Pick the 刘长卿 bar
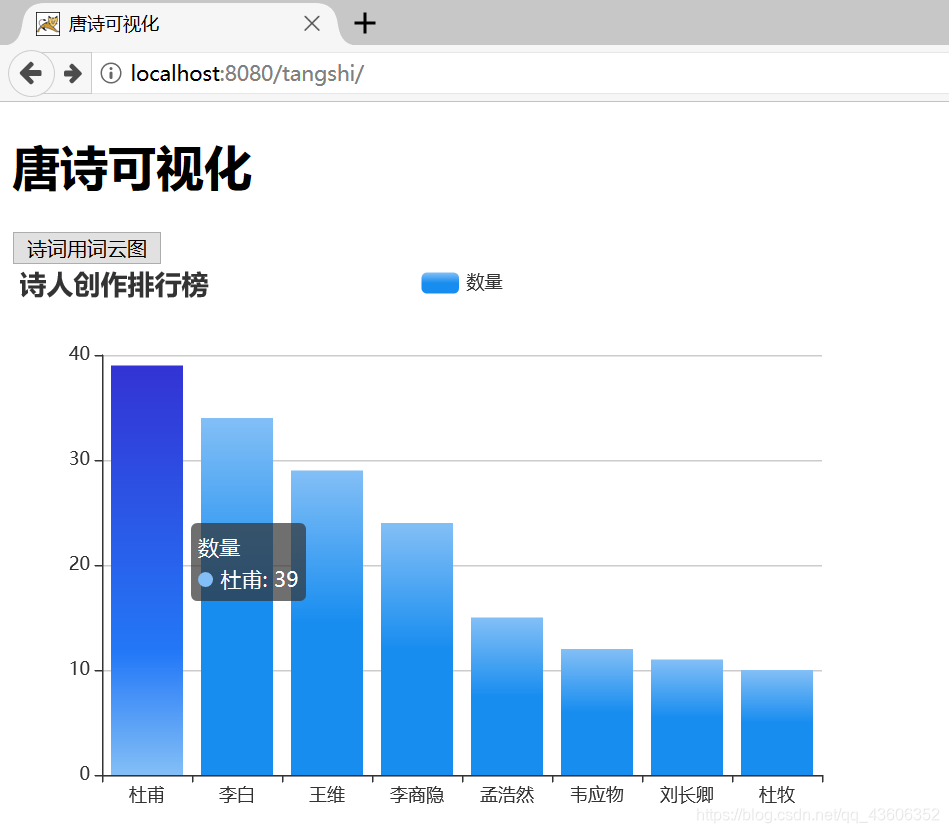949x833 pixels. pyautogui.click(x=687, y=717)
